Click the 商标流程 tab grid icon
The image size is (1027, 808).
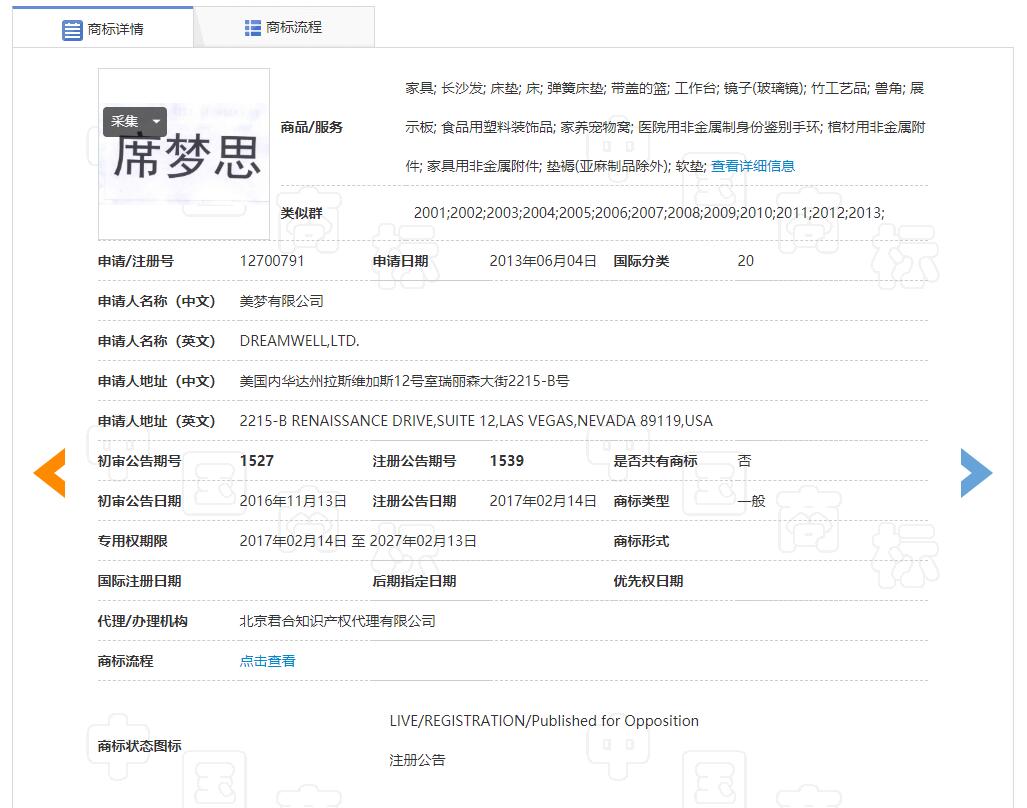(x=253, y=28)
